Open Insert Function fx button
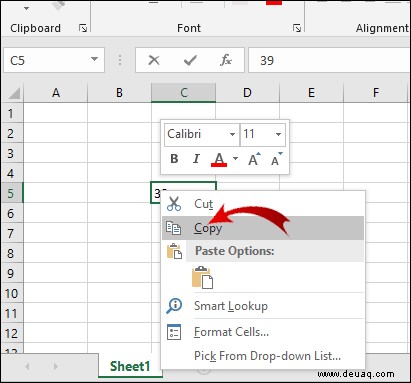This screenshot has width=411, height=383. point(226,60)
